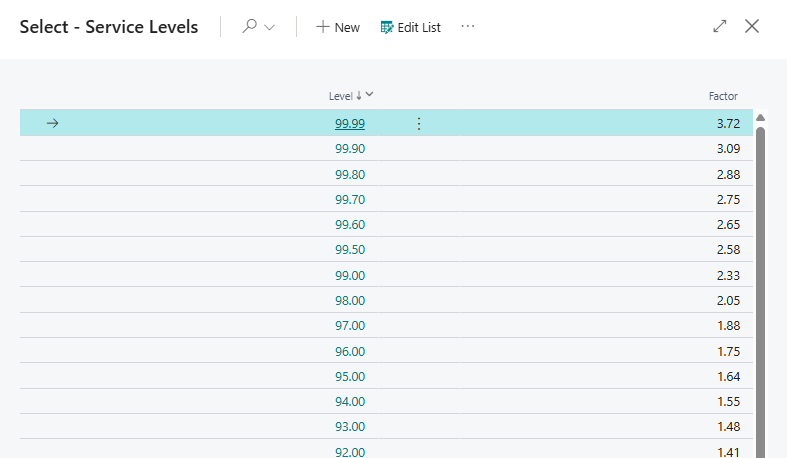Click the New plus button
The image size is (787, 458).
click(338, 27)
